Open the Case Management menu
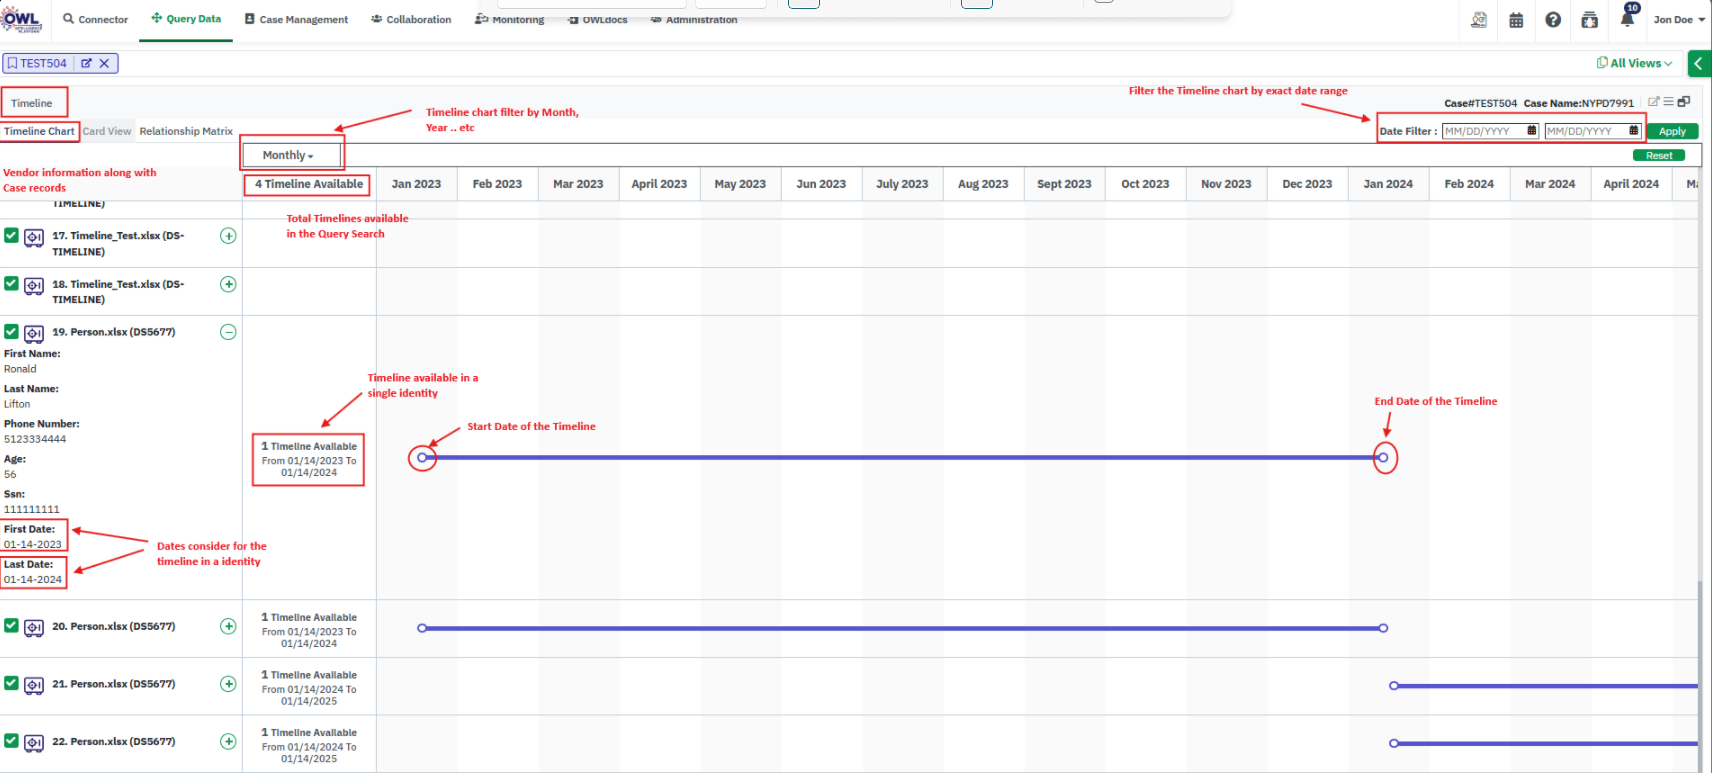1712x773 pixels. click(x=296, y=19)
